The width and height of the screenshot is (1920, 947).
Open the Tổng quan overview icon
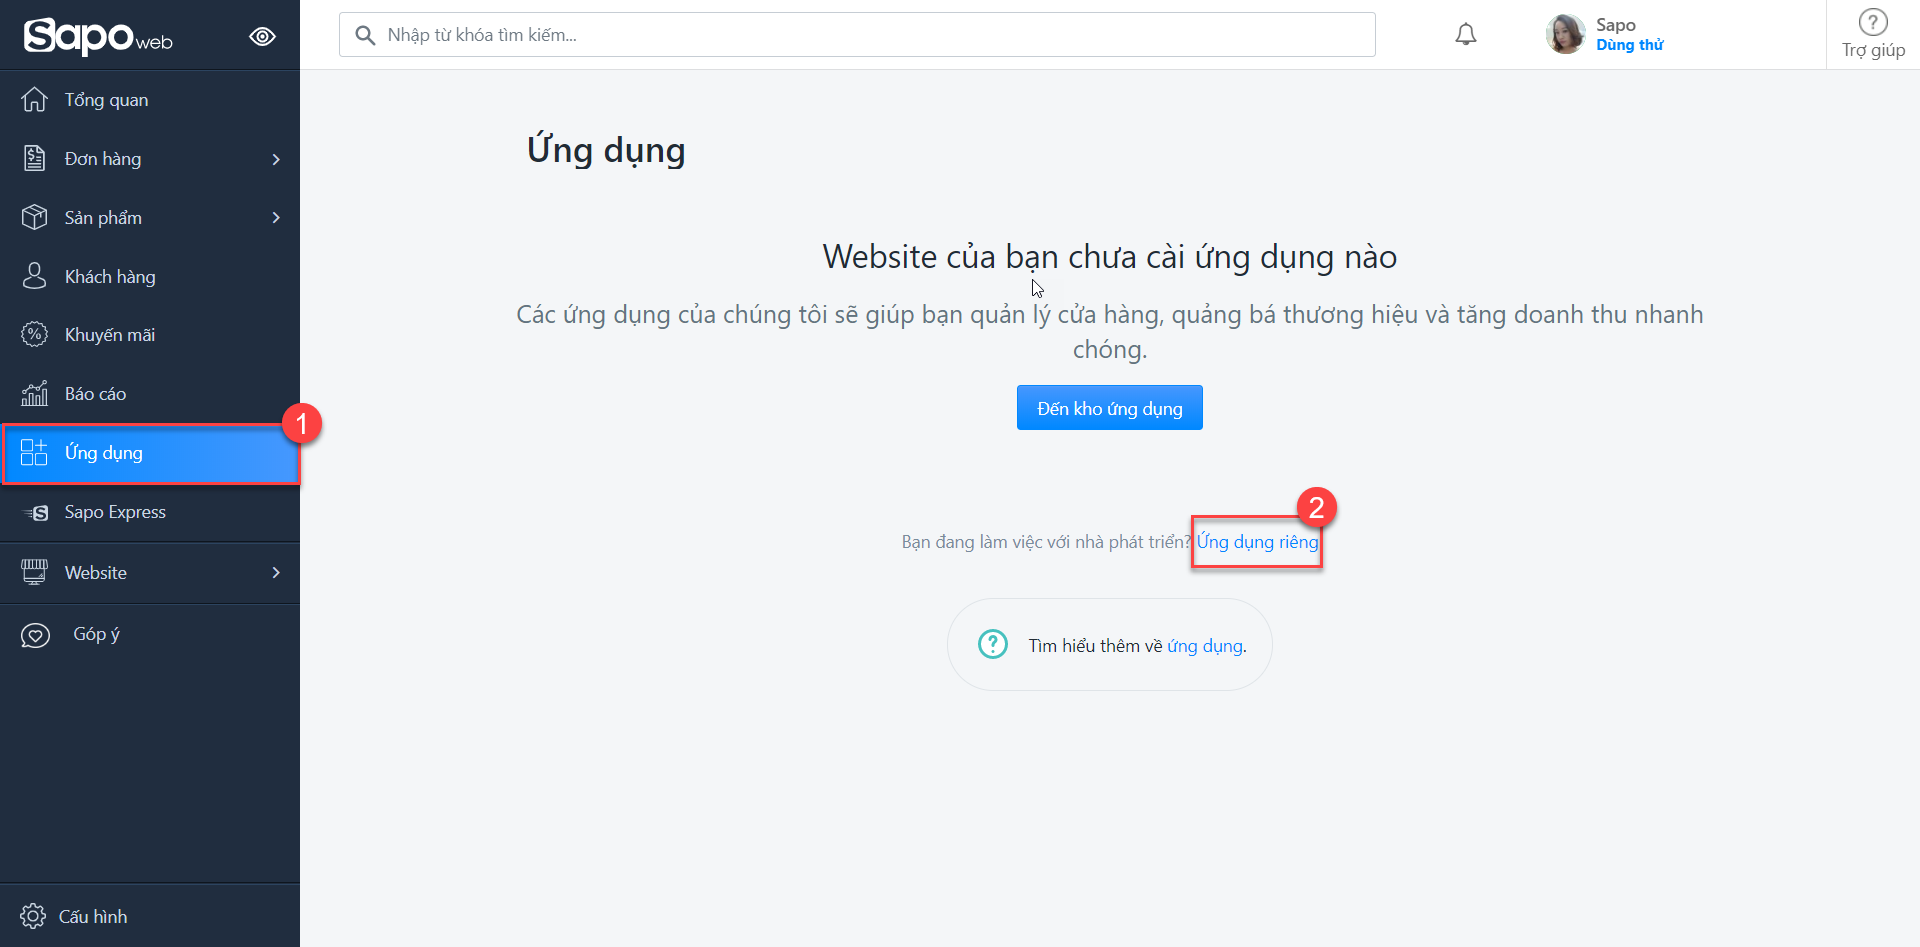(x=35, y=99)
